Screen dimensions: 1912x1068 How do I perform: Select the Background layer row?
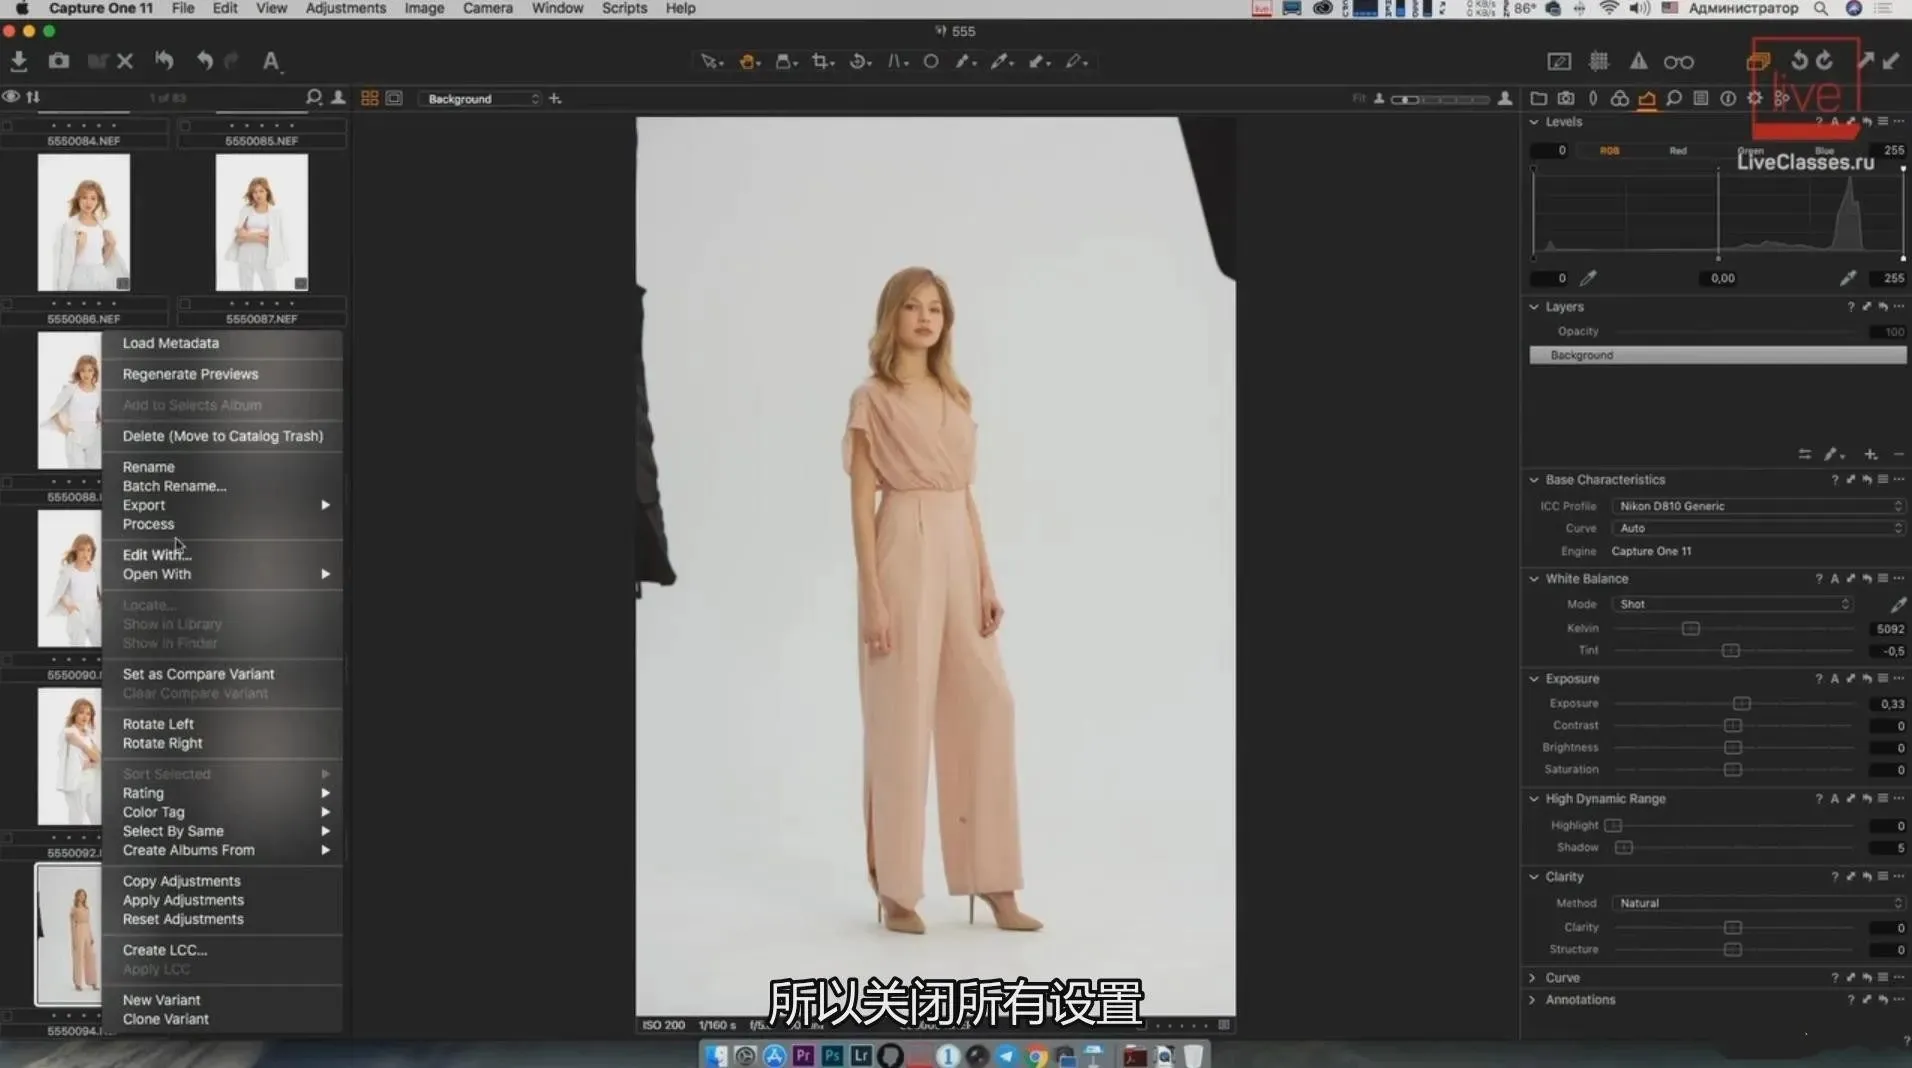[x=1717, y=355]
